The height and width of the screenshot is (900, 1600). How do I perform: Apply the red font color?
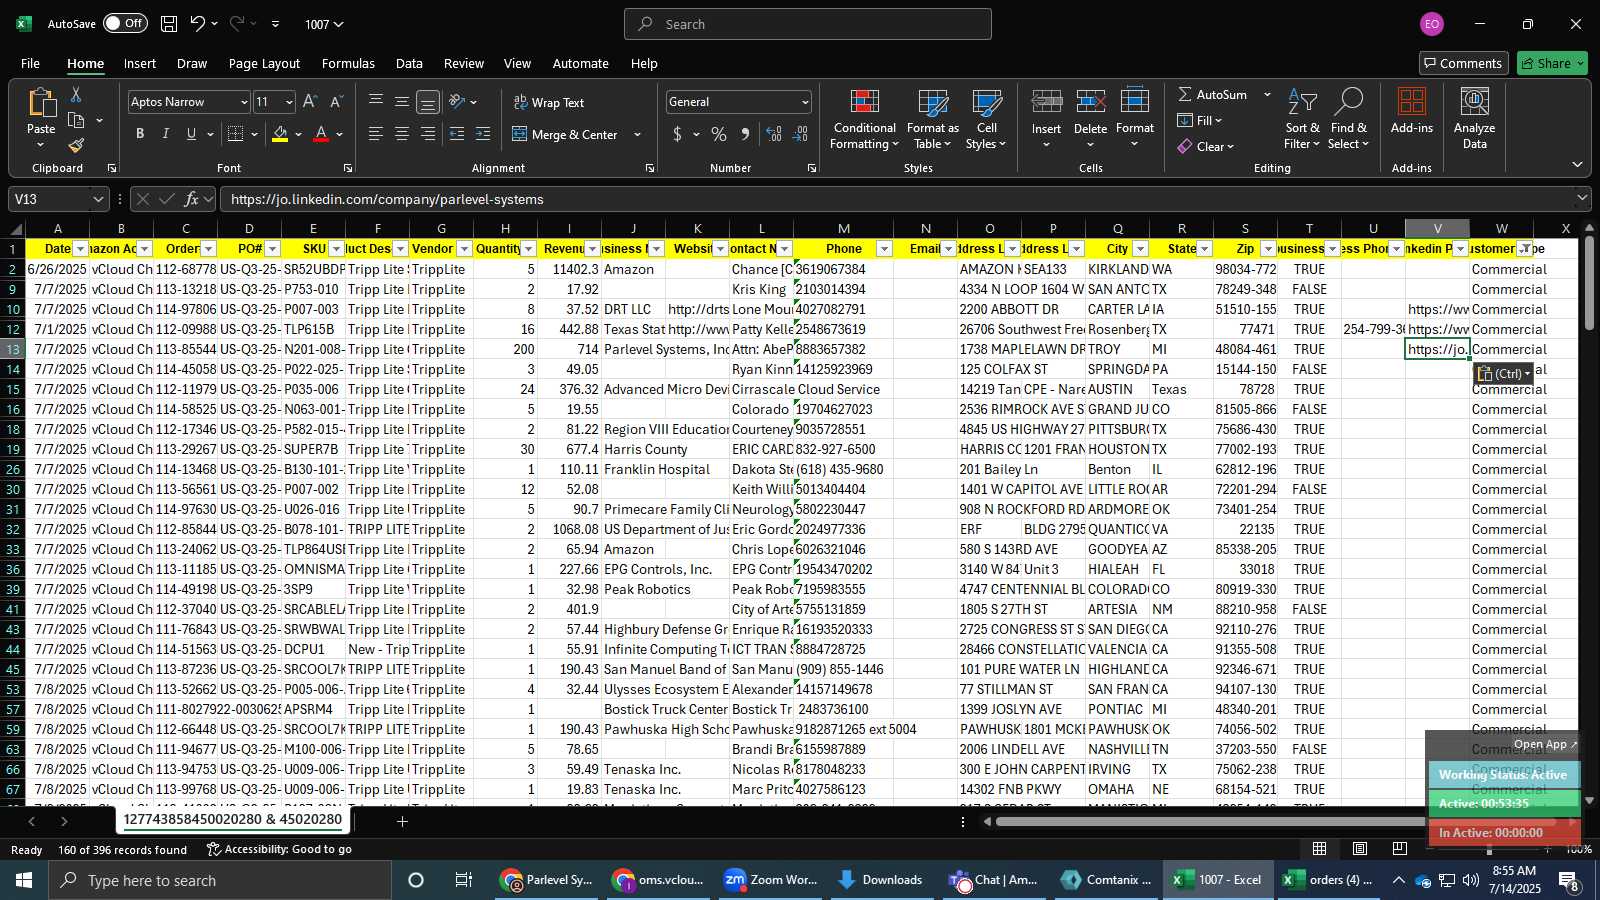321,134
